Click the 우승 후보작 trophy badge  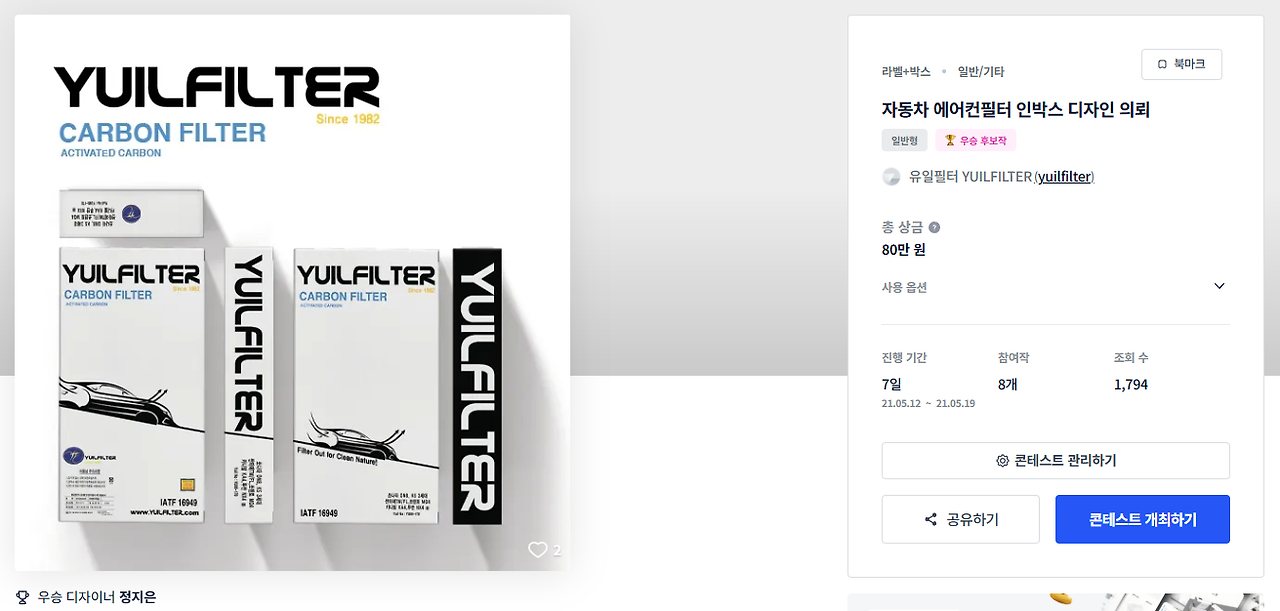click(x=975, y=140)
